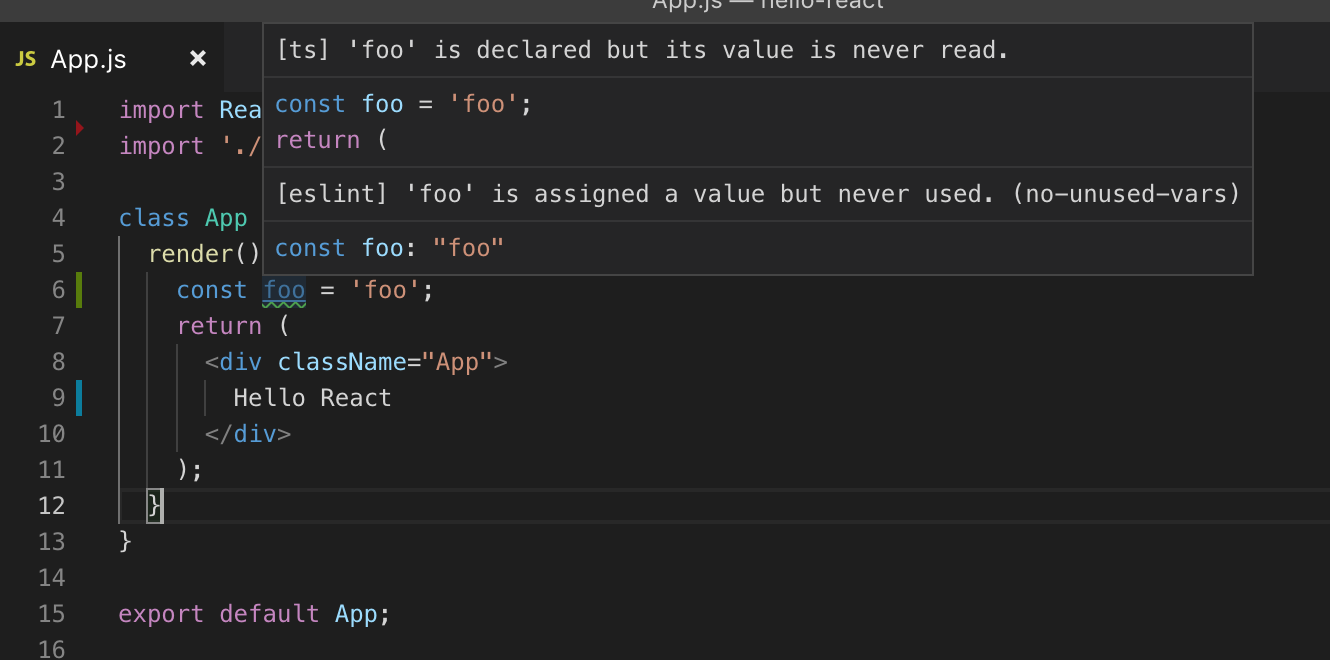Click the JS language icon on the App.js tab
This screenshot has height=660, width=1330.
pos(24,59)
